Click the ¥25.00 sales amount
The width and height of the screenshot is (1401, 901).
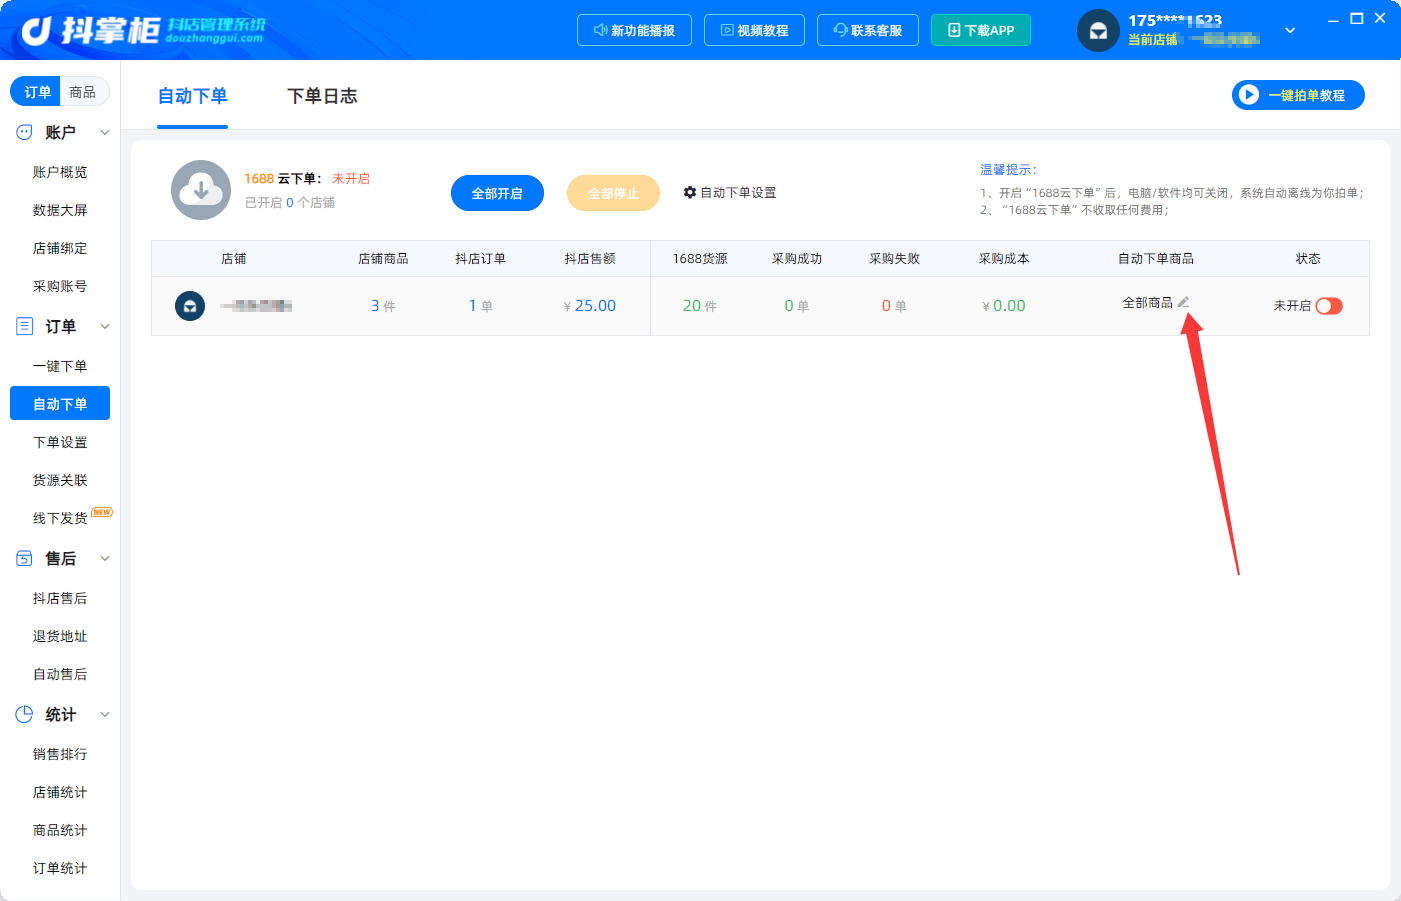click(590, 306)
